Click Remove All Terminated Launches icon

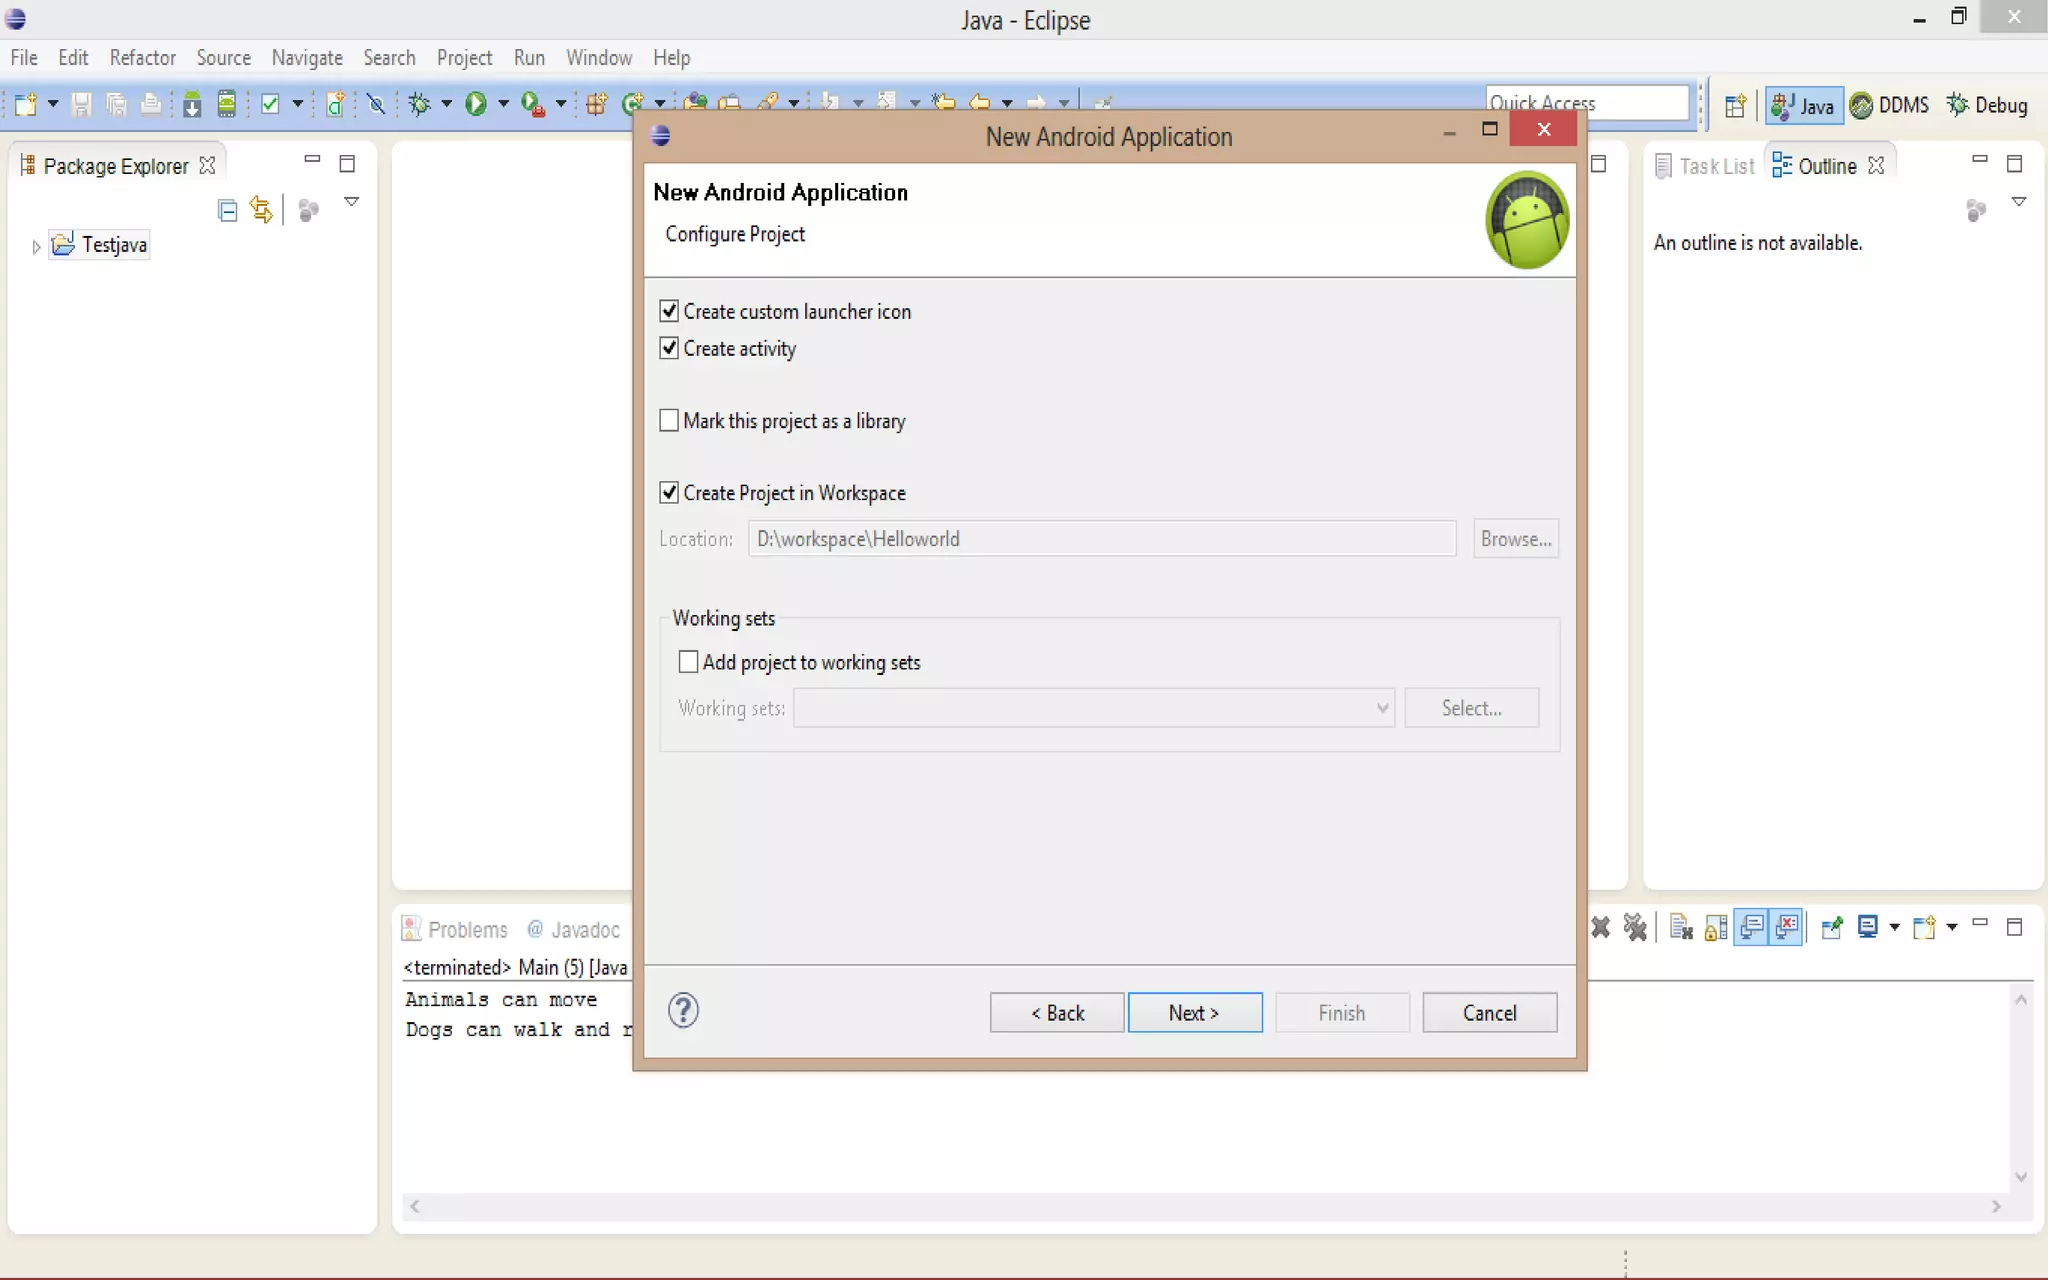point(1635,928)
